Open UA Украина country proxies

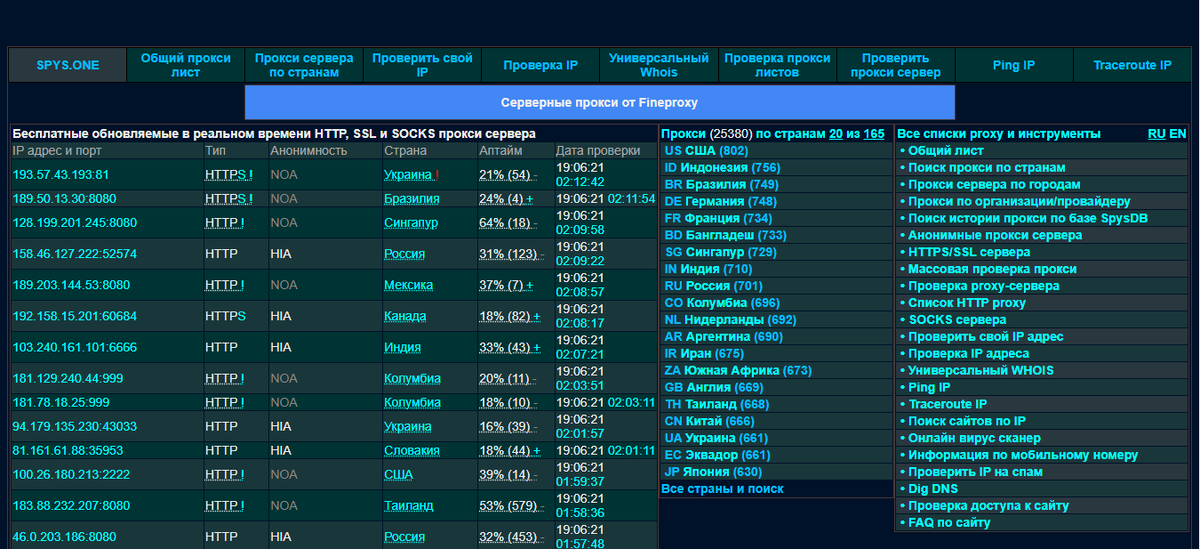[716, 438]
